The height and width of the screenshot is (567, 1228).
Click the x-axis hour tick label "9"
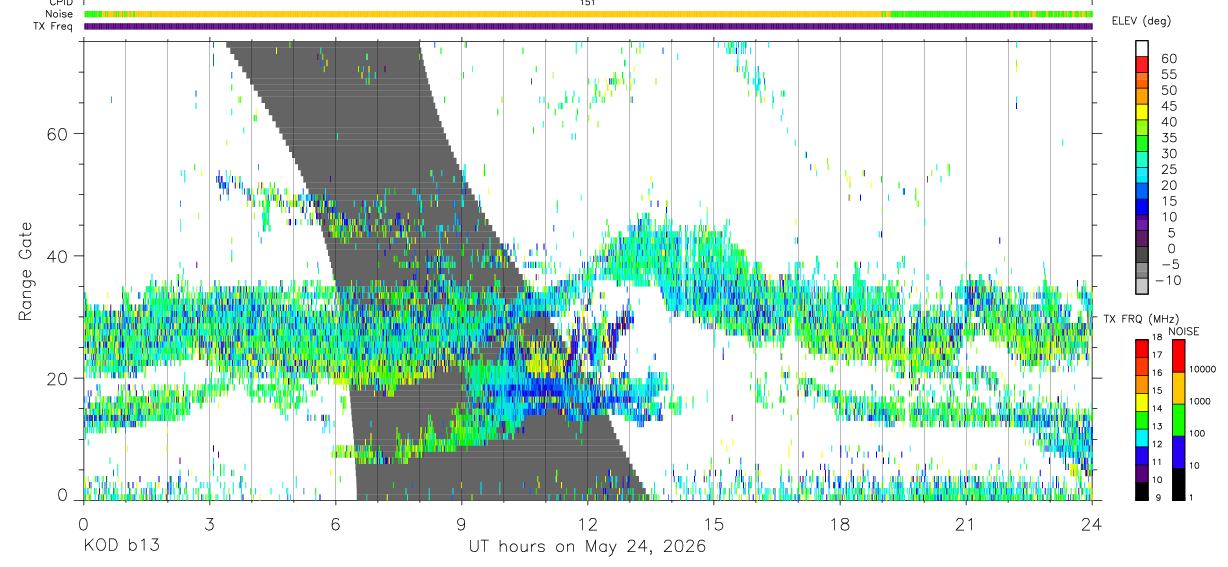(461, 524)
